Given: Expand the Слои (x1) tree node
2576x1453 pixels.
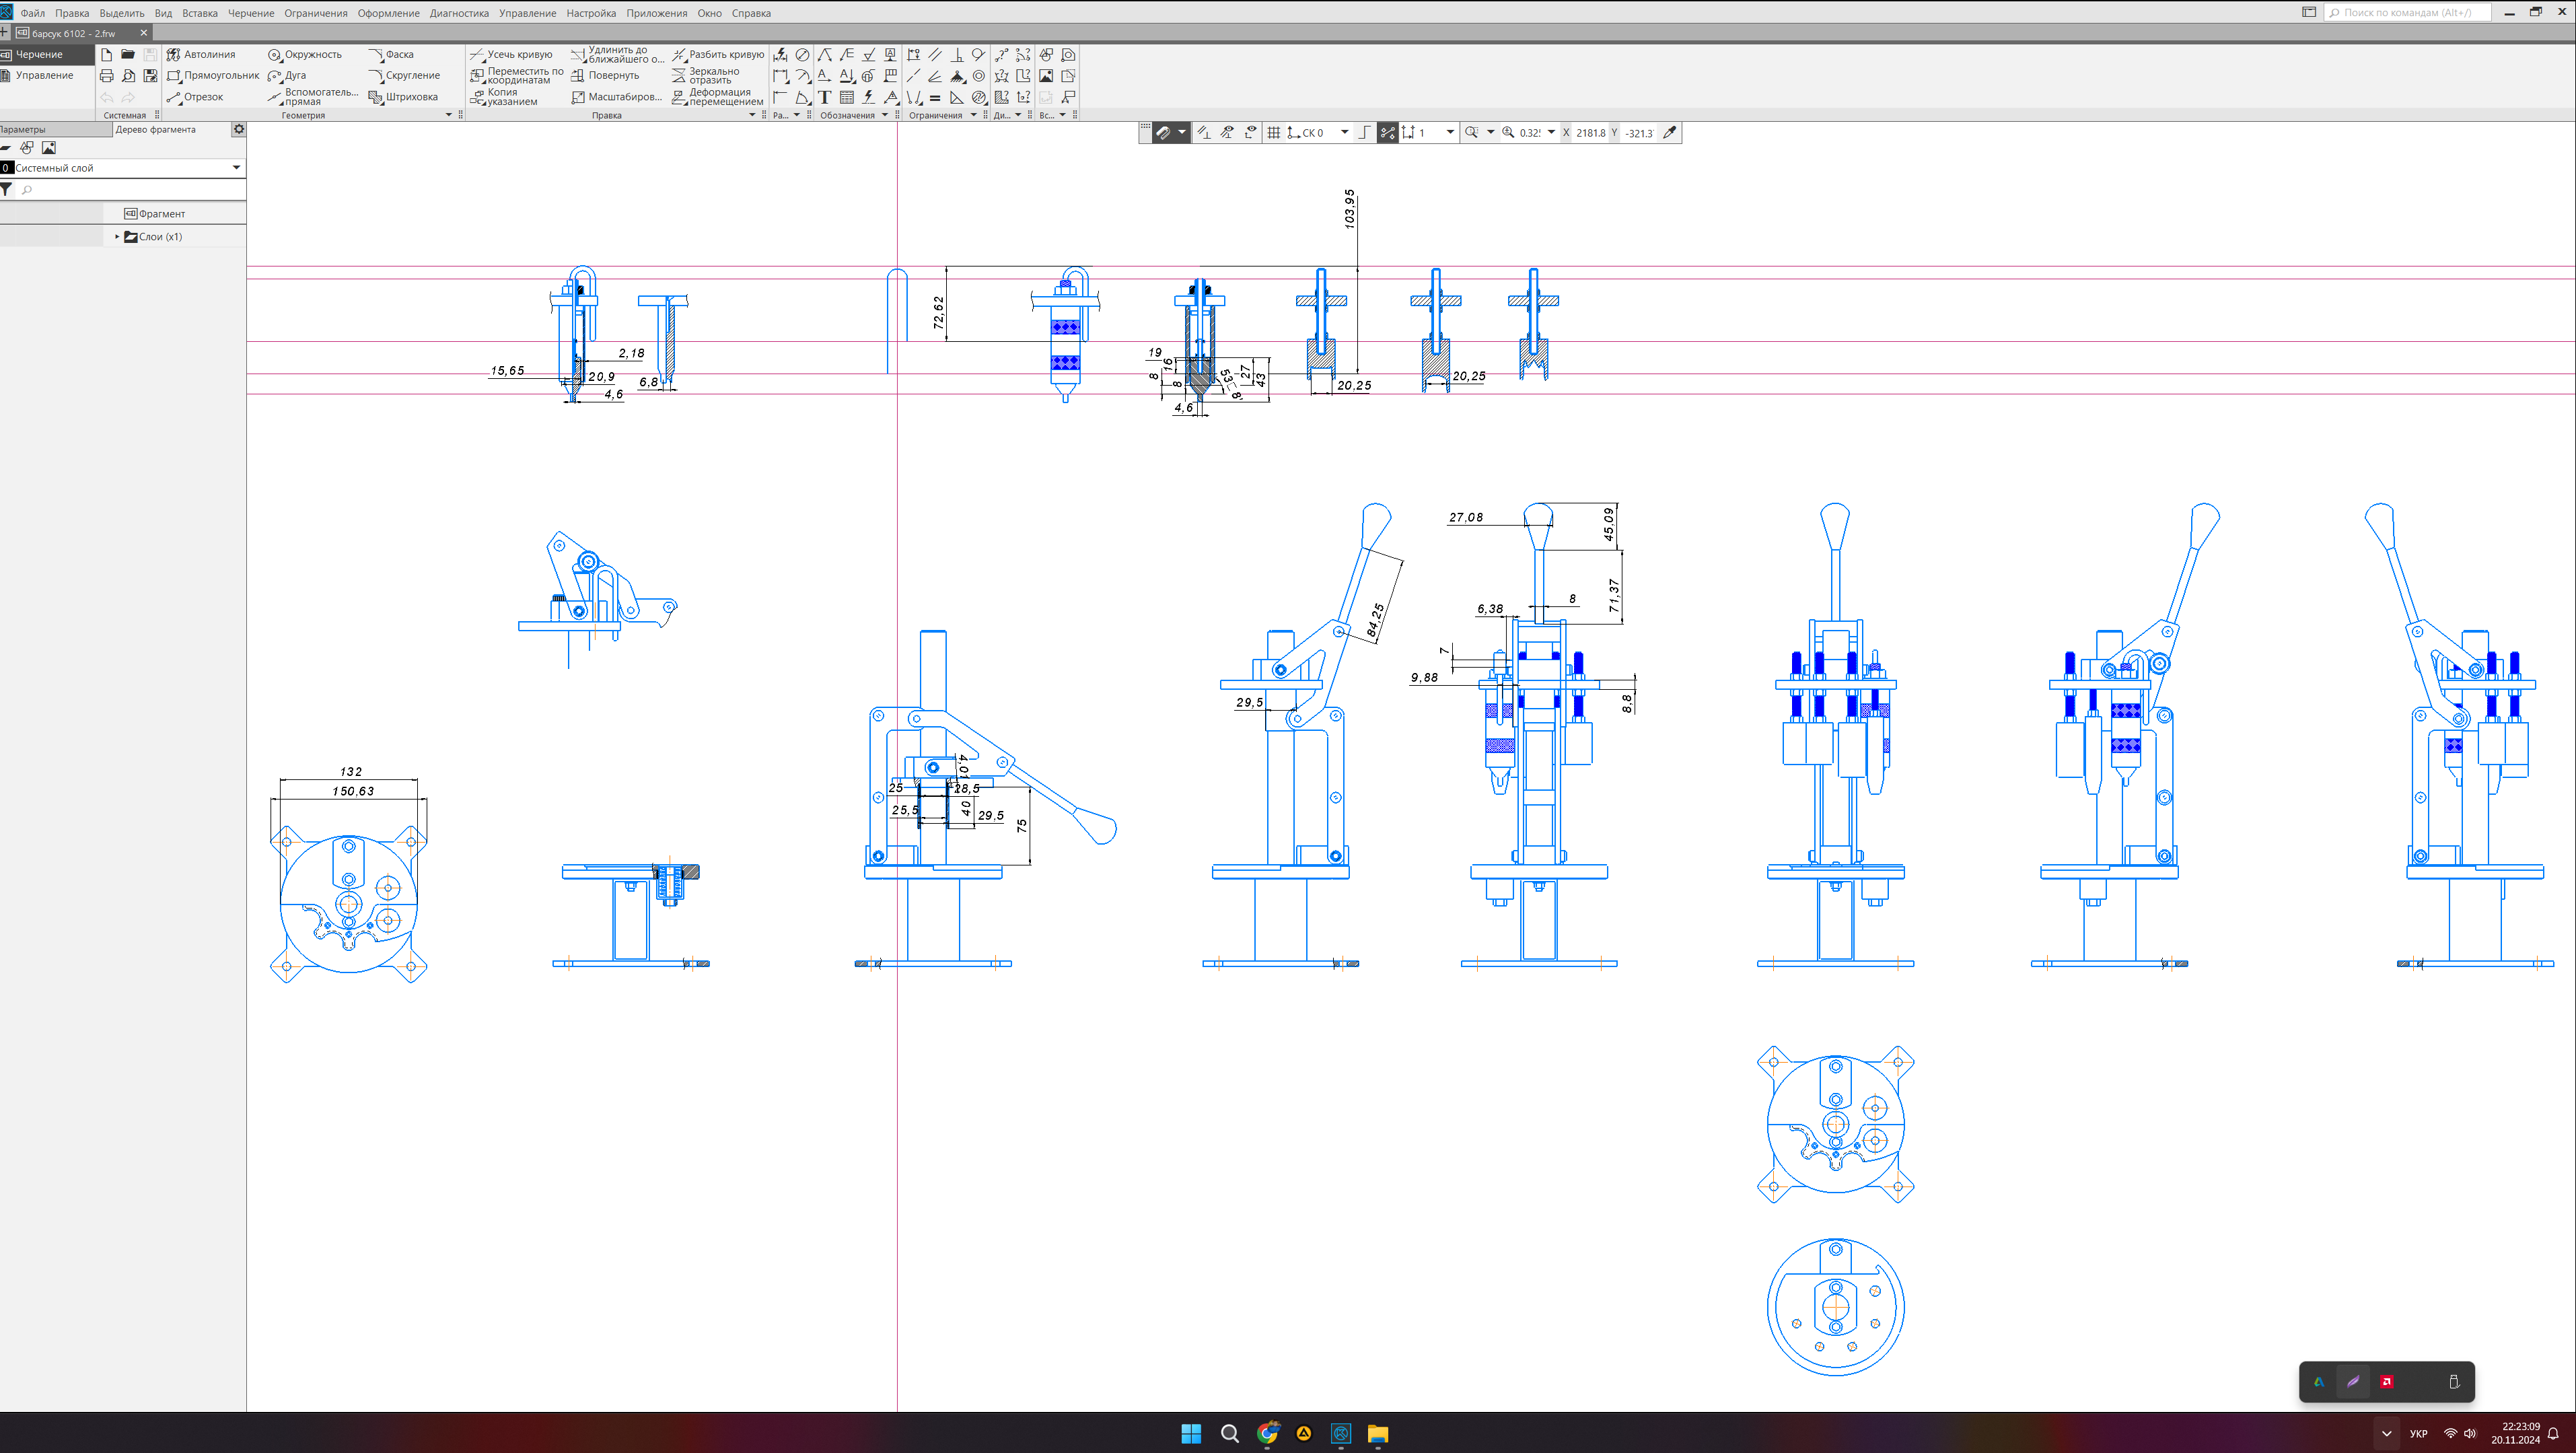Looking at the screenshot, I should tap(117, 237).
